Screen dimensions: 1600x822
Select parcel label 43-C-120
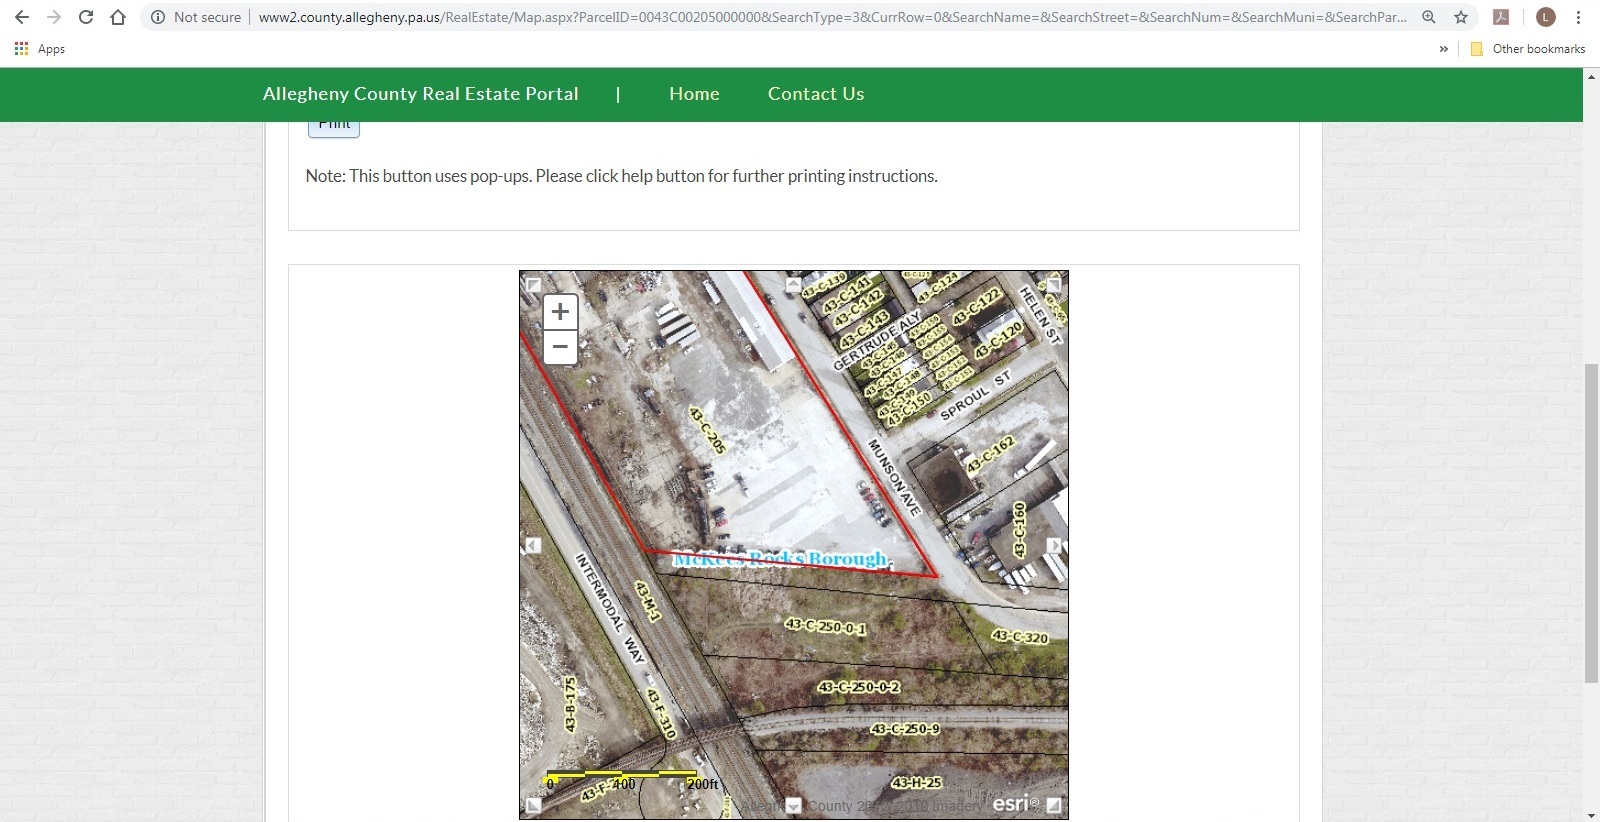click(x=999, y=340)
